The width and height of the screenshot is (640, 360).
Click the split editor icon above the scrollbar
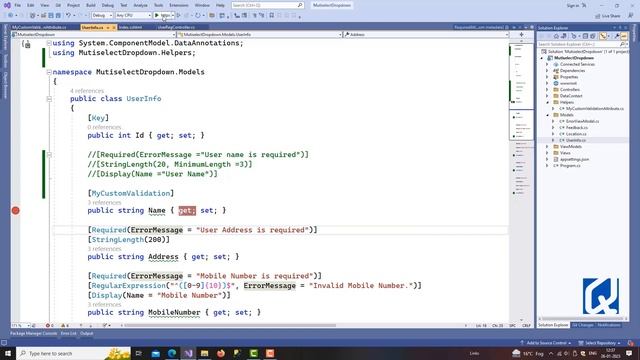pyautogui.click(x=521, y=35)
